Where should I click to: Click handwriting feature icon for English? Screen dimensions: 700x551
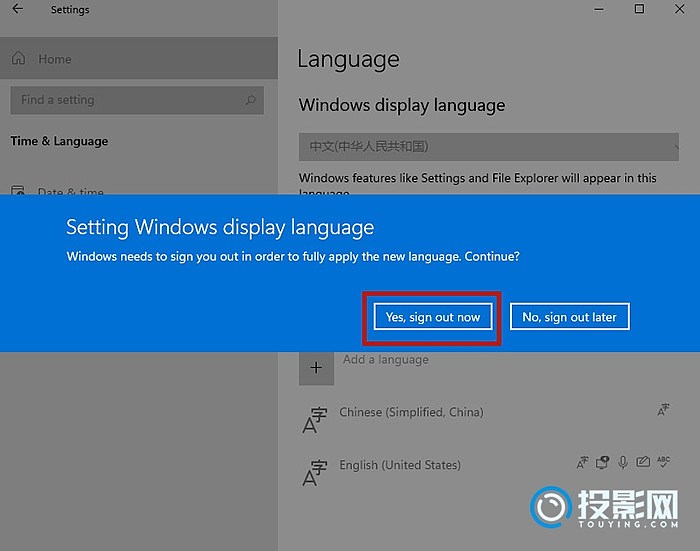(643, 462)
